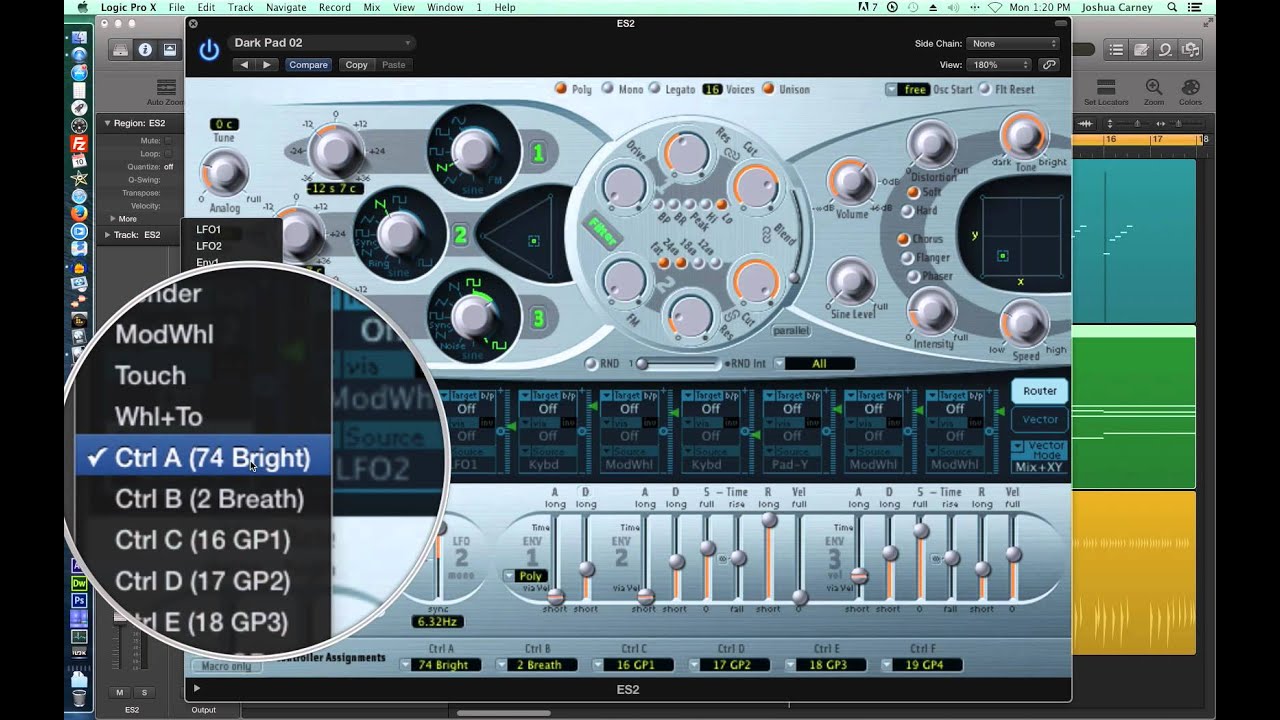Screen dimensions: 1280x720
Task: Open the Dark Pad 02 preset menu
Action: (x=321, y=43)
